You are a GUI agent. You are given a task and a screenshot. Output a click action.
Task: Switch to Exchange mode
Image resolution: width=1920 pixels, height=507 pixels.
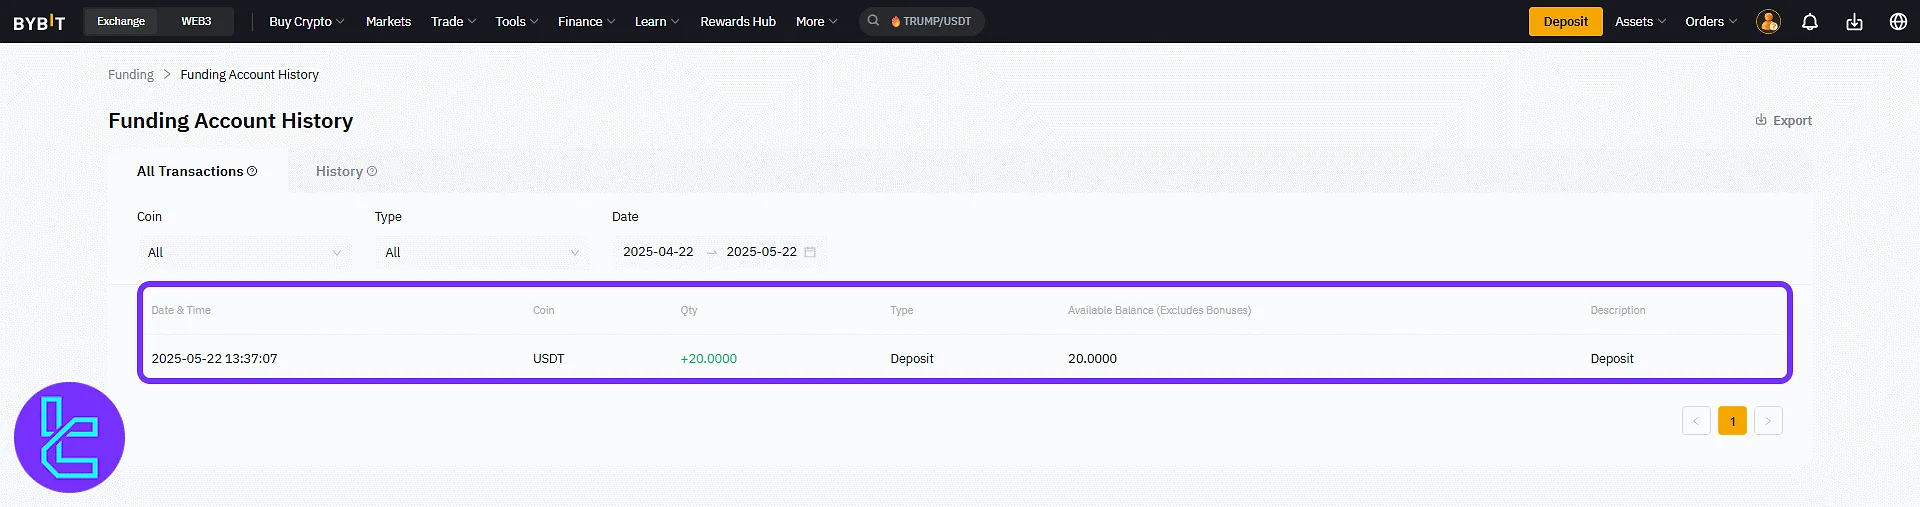121,21
